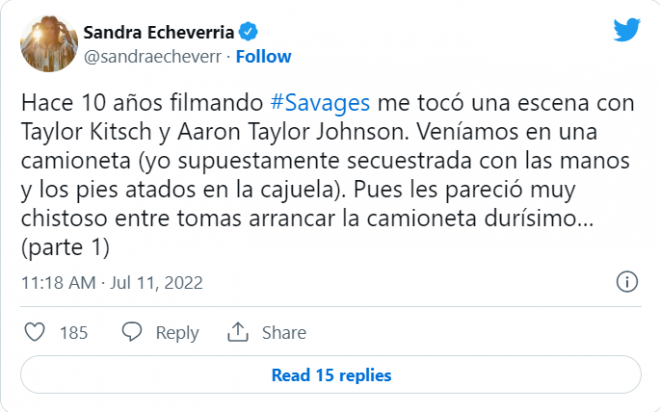Click the Follow link
The width and height of the screenshot is (660, 412).
pos(262,57)
